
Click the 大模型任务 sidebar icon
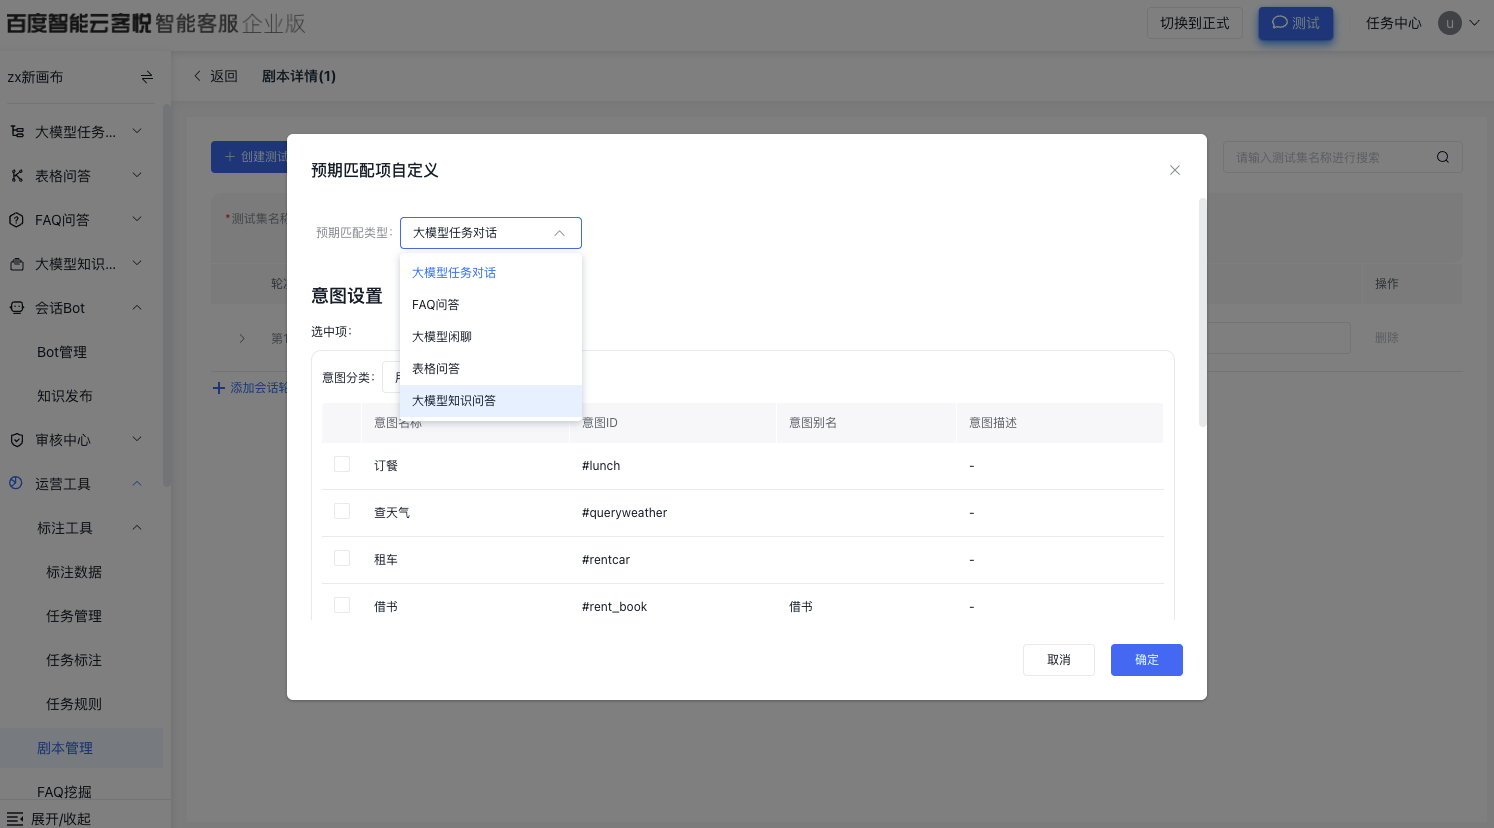pos(17,131)
